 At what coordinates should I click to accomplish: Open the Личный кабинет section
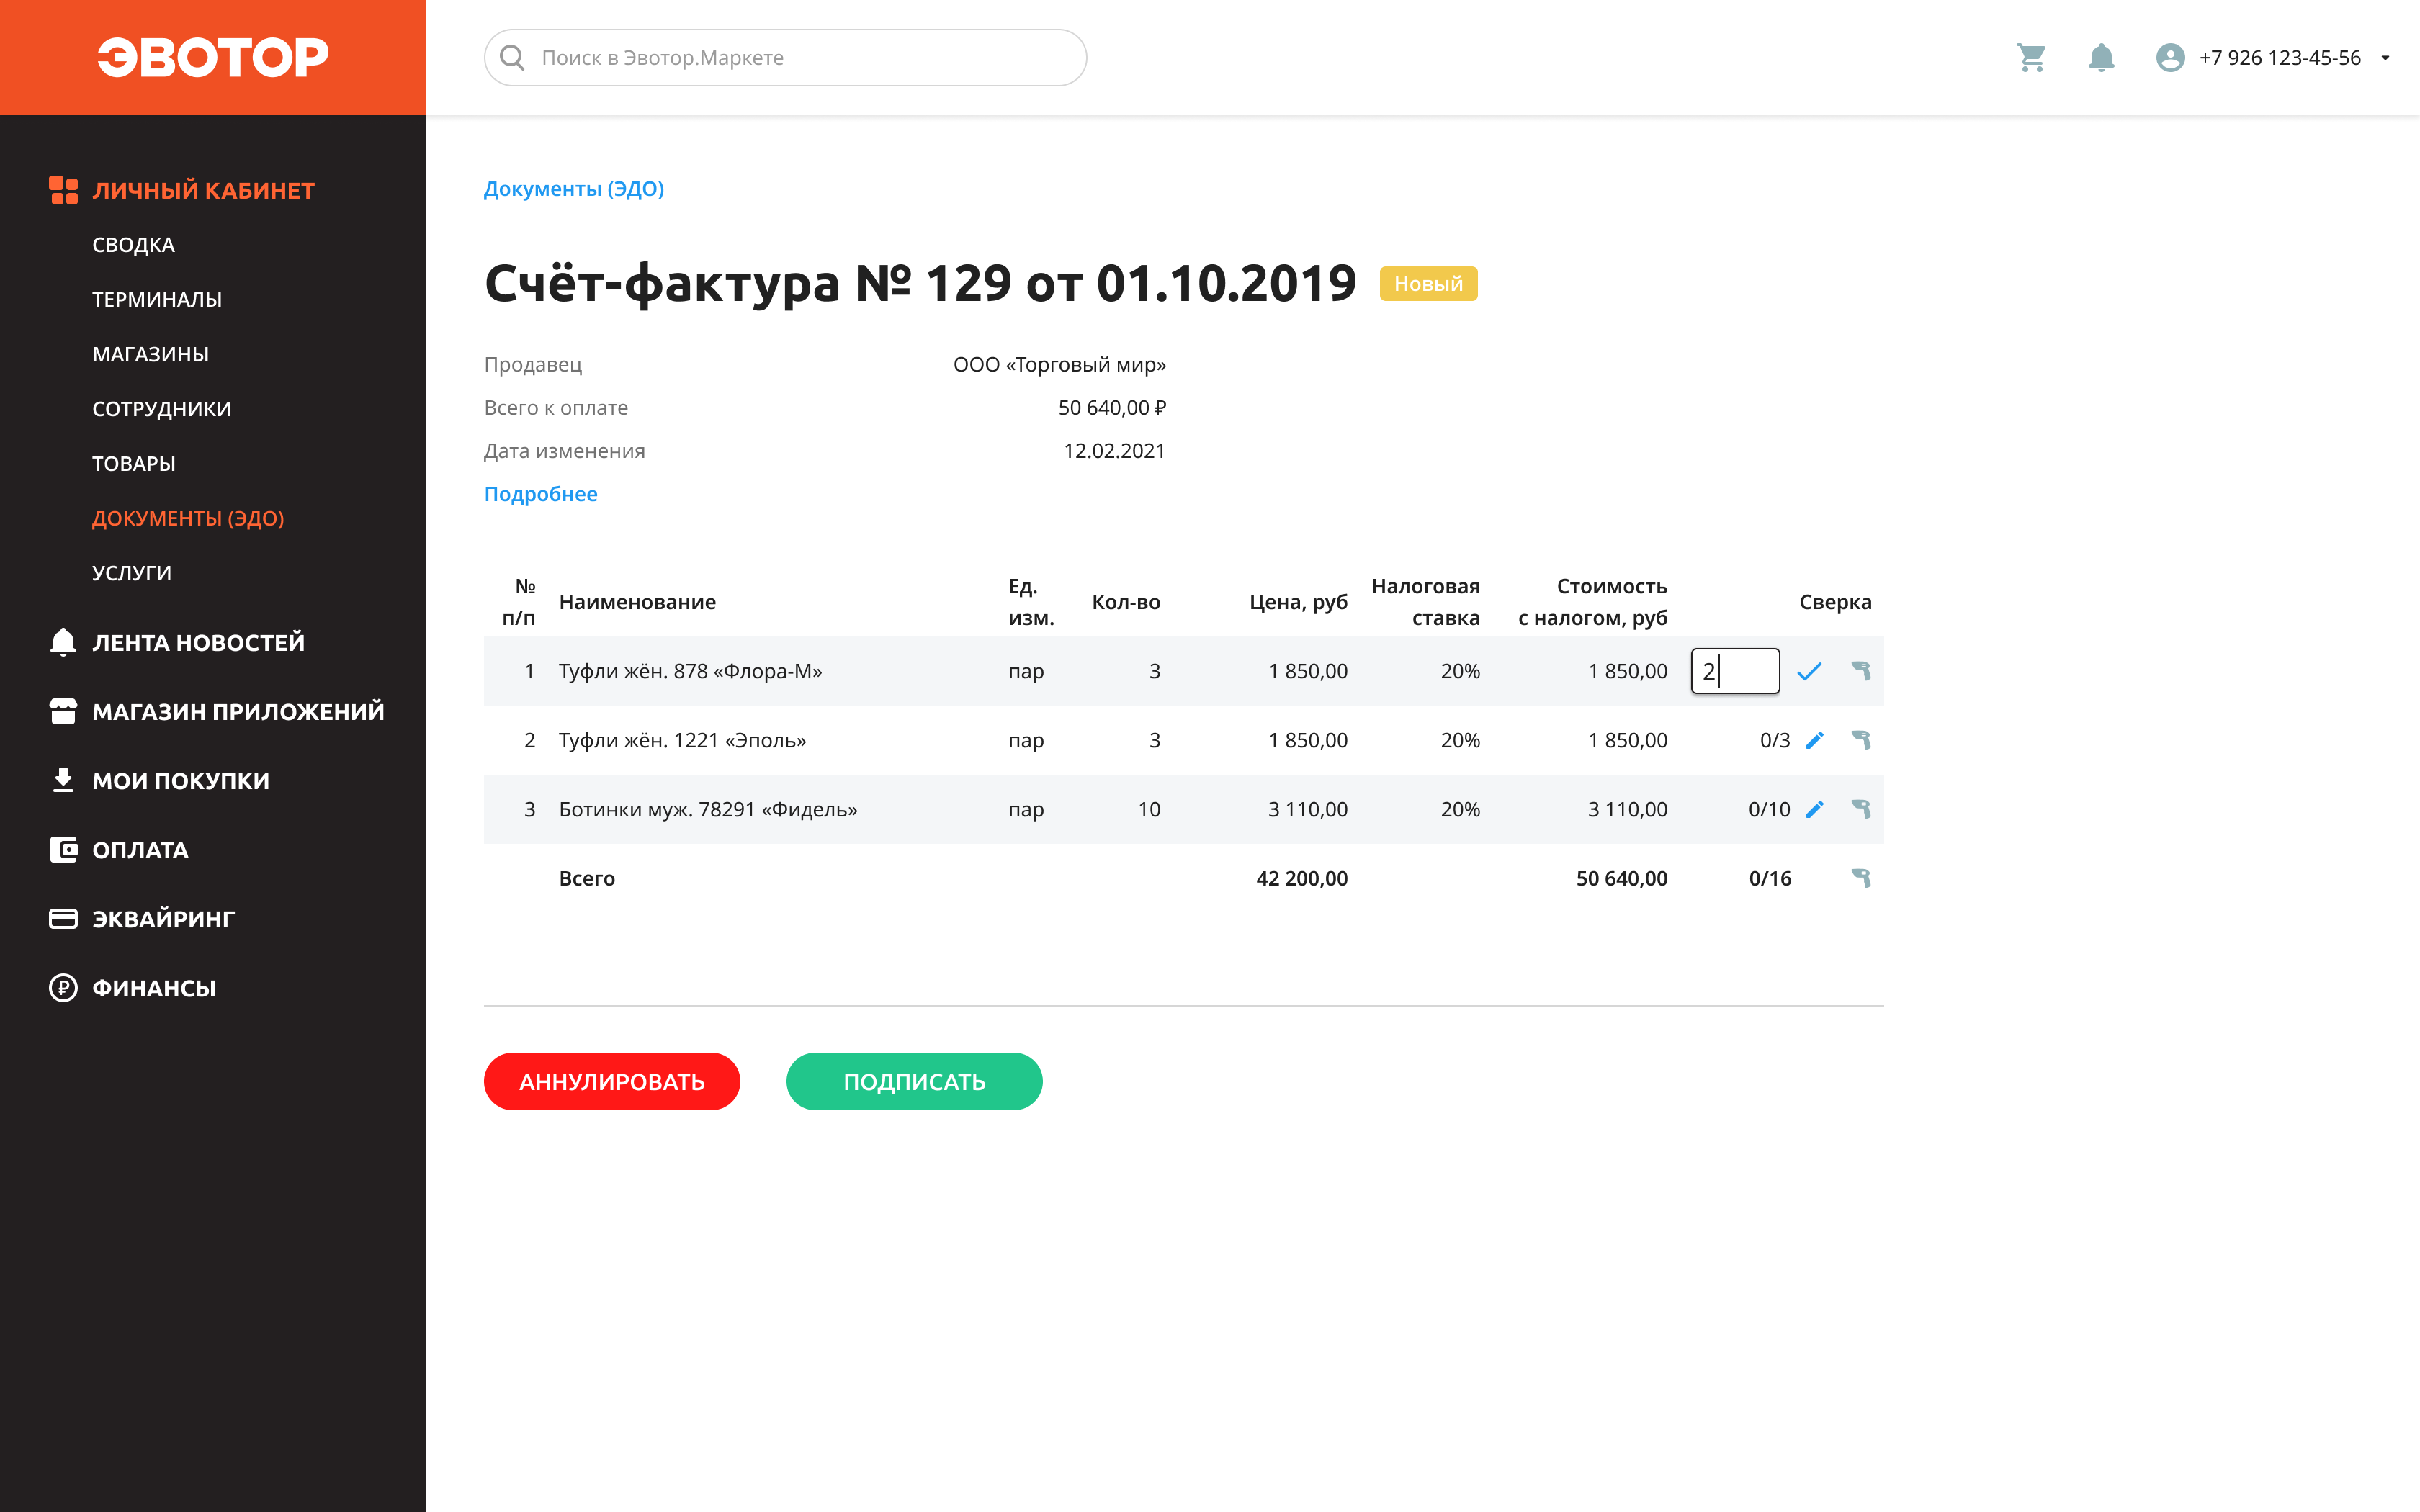pyautogui.click(x=203, y=190)
